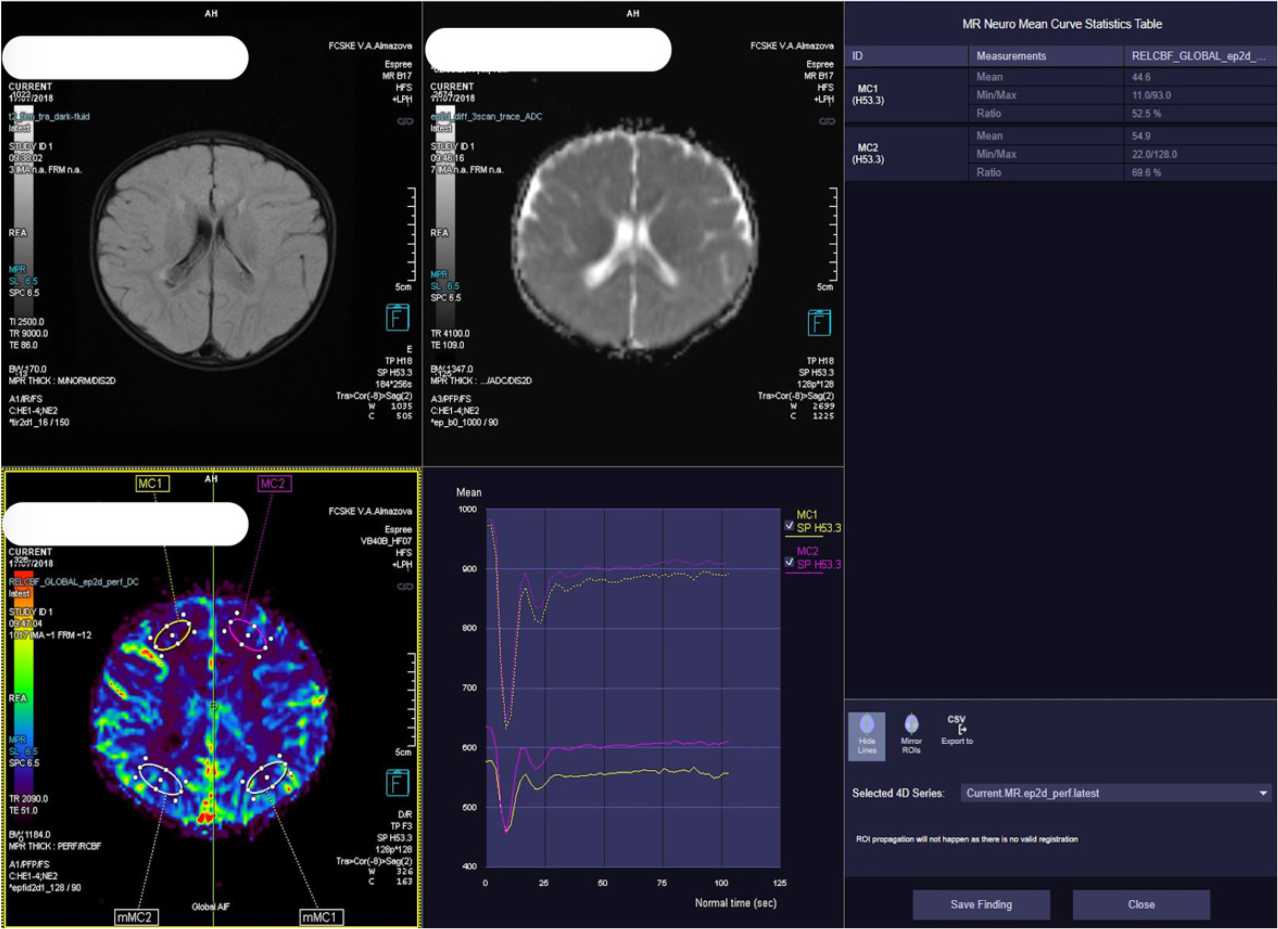Click the mMC1 mirrored ROI label

click(x=321, y=915)
